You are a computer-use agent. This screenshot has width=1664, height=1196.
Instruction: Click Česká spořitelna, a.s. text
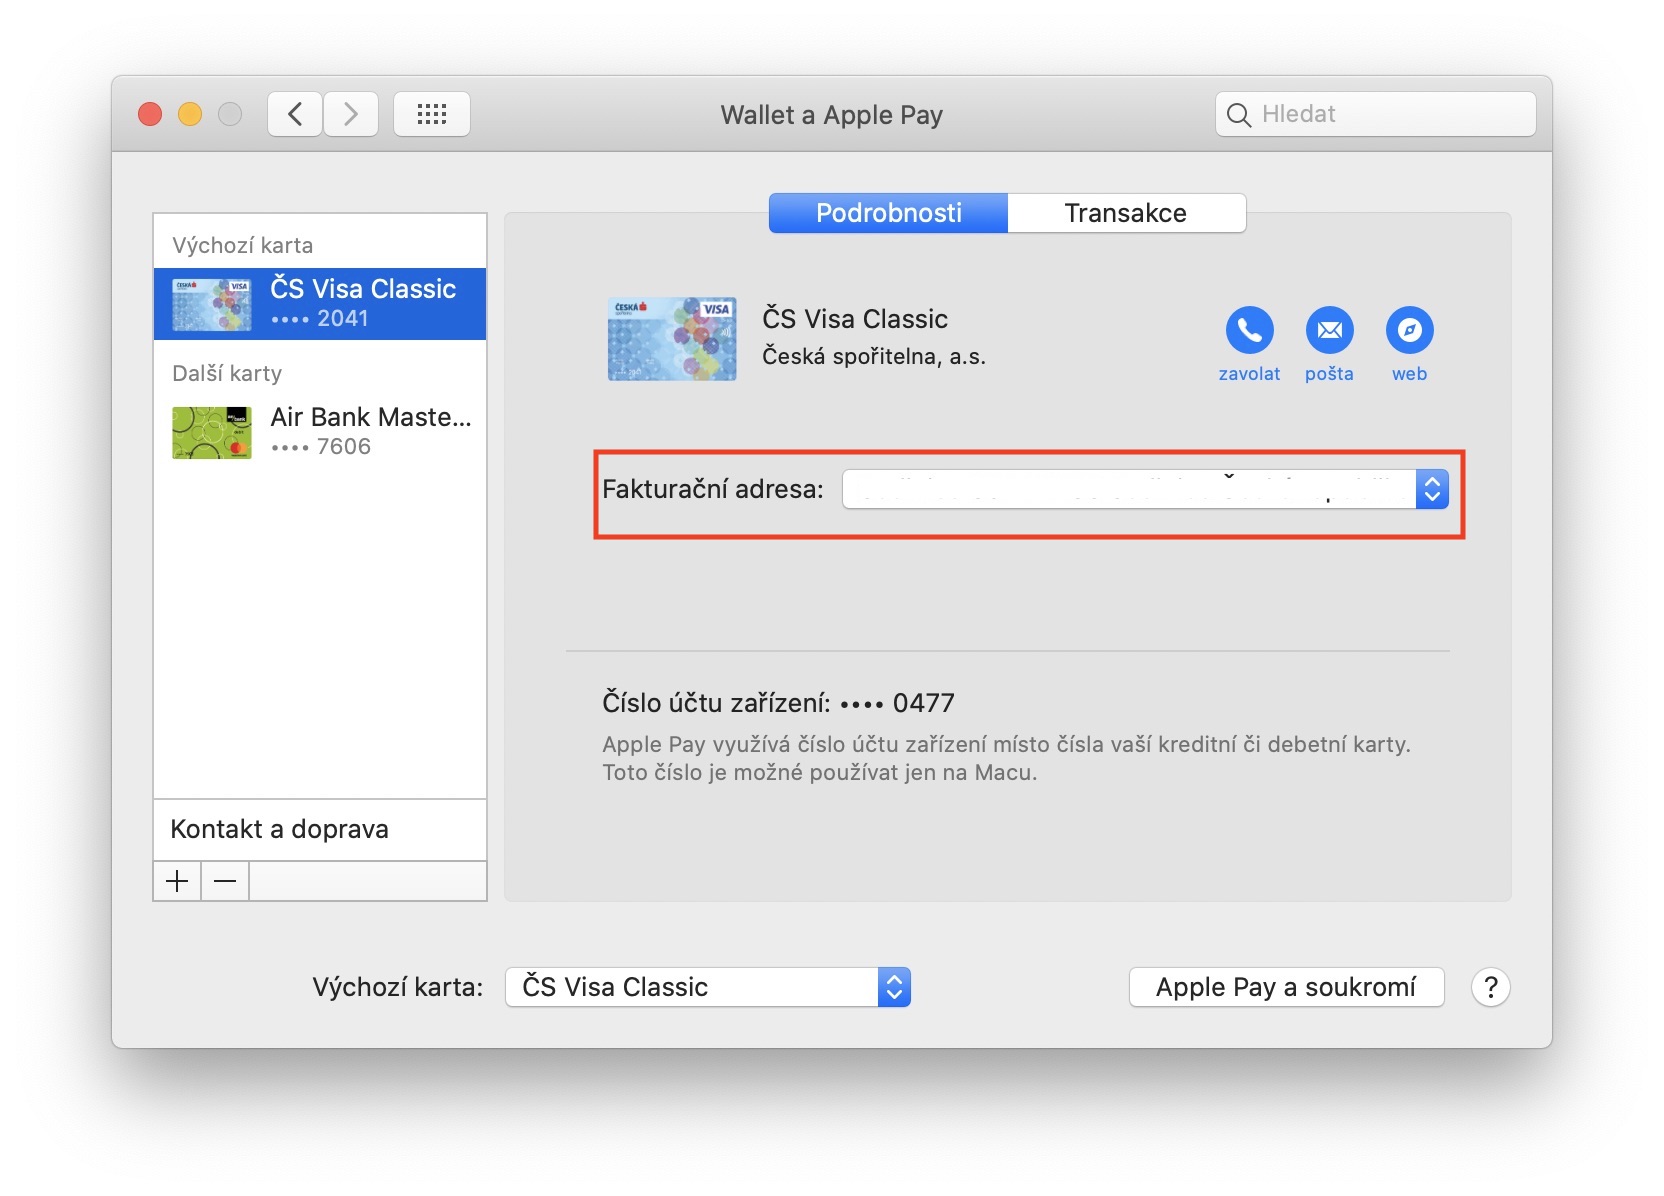coord(874,357)
